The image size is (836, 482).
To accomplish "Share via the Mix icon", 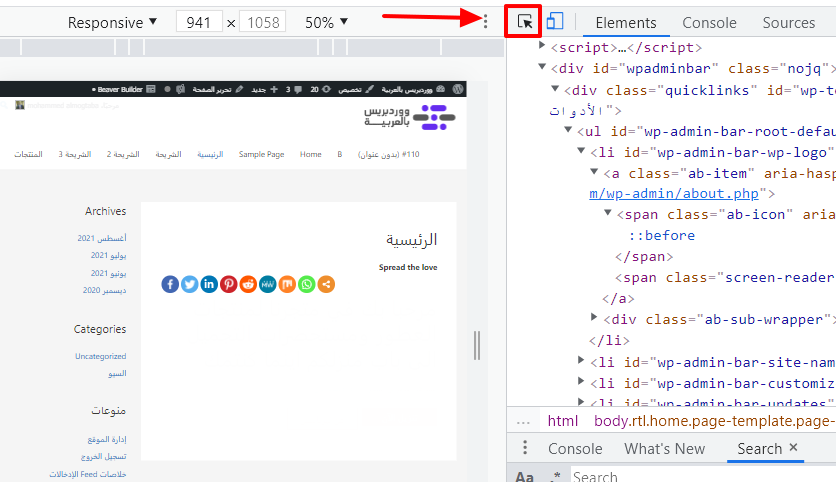I will pyautogui.click(x=287, y=284).
